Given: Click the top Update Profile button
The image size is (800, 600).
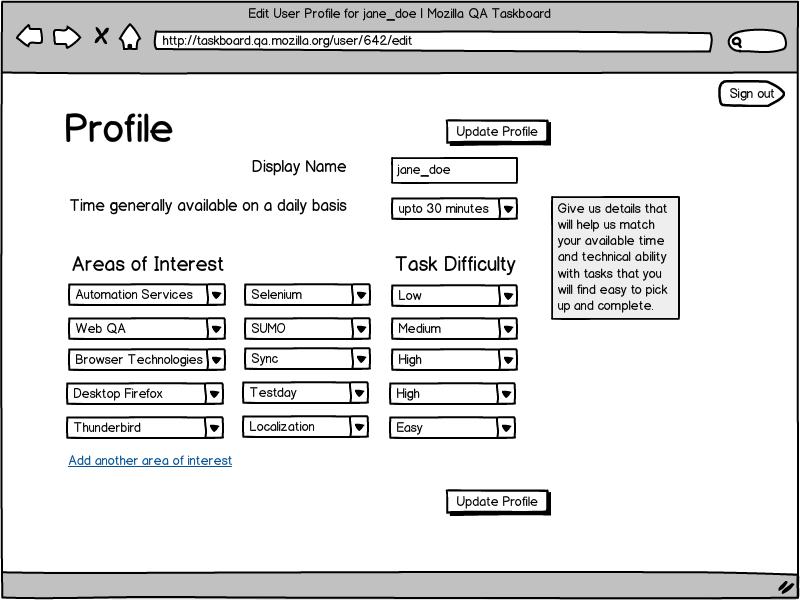Looking at the screenshot, I should click(x=498, y=132).
